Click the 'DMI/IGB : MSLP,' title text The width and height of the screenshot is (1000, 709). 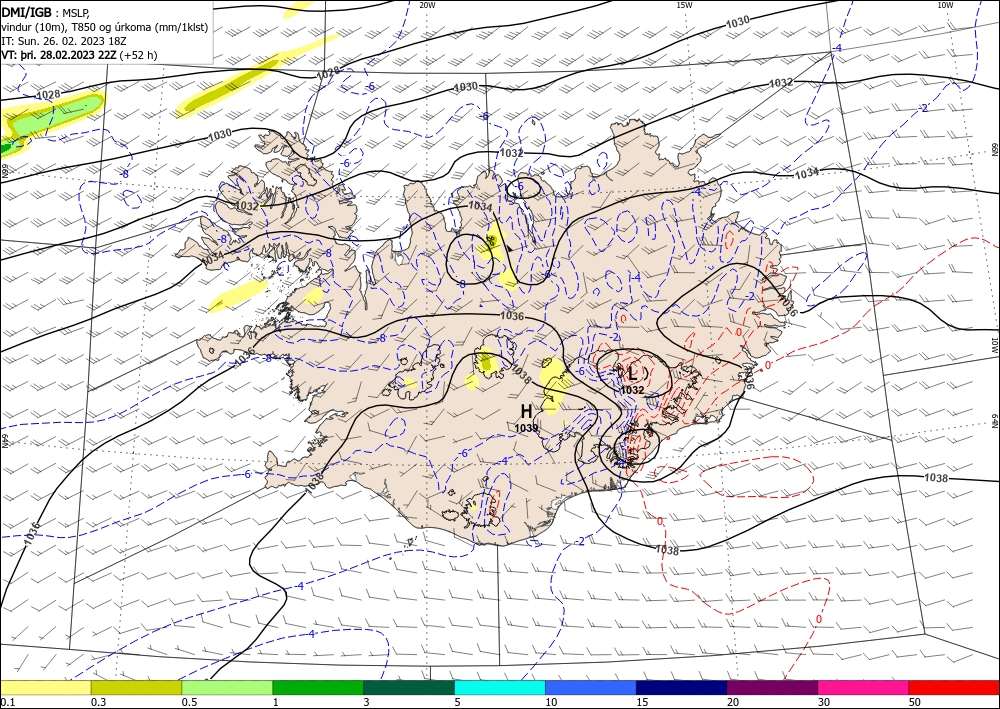coord(46,11)
